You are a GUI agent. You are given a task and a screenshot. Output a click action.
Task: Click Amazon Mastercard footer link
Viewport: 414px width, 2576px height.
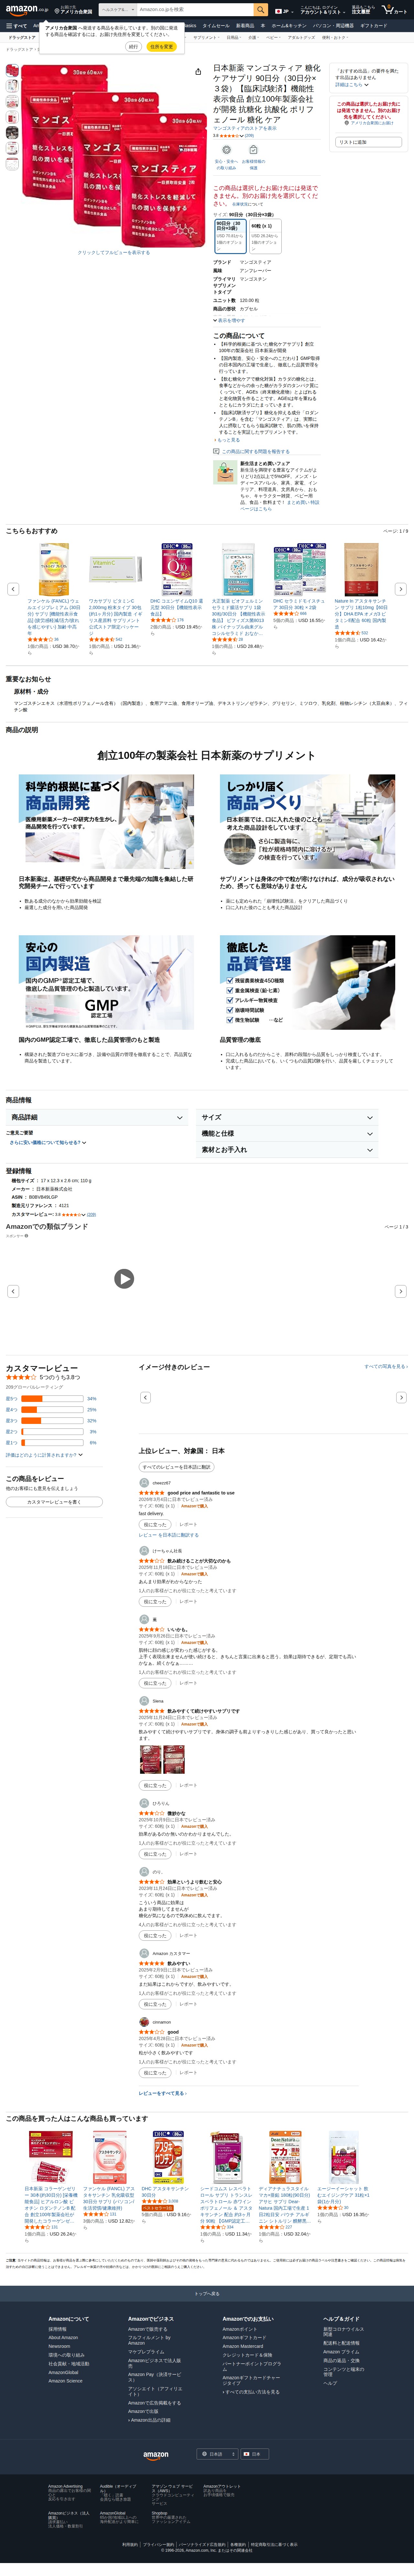[243, 2346]
